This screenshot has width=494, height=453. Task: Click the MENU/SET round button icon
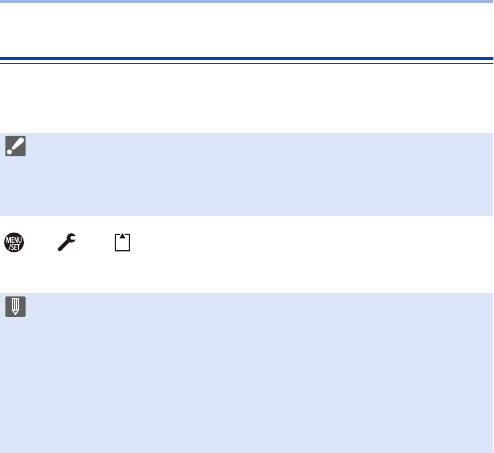pos(14,242)
